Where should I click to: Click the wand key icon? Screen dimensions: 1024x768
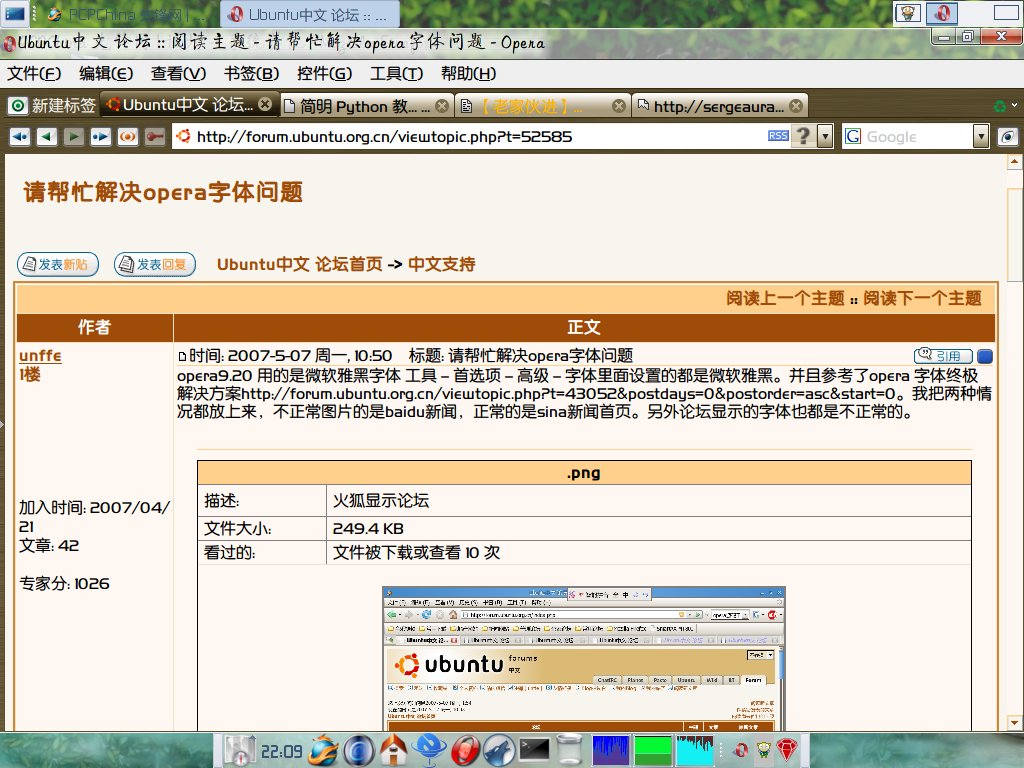click(x=155, y=136)
